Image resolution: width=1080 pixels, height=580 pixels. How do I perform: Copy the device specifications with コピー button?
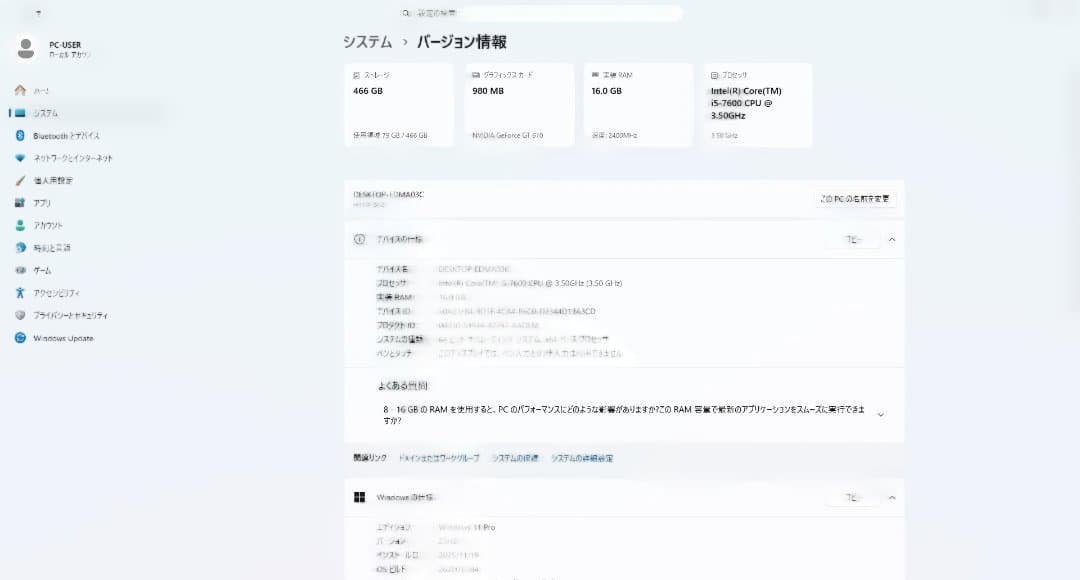point(852,240)
